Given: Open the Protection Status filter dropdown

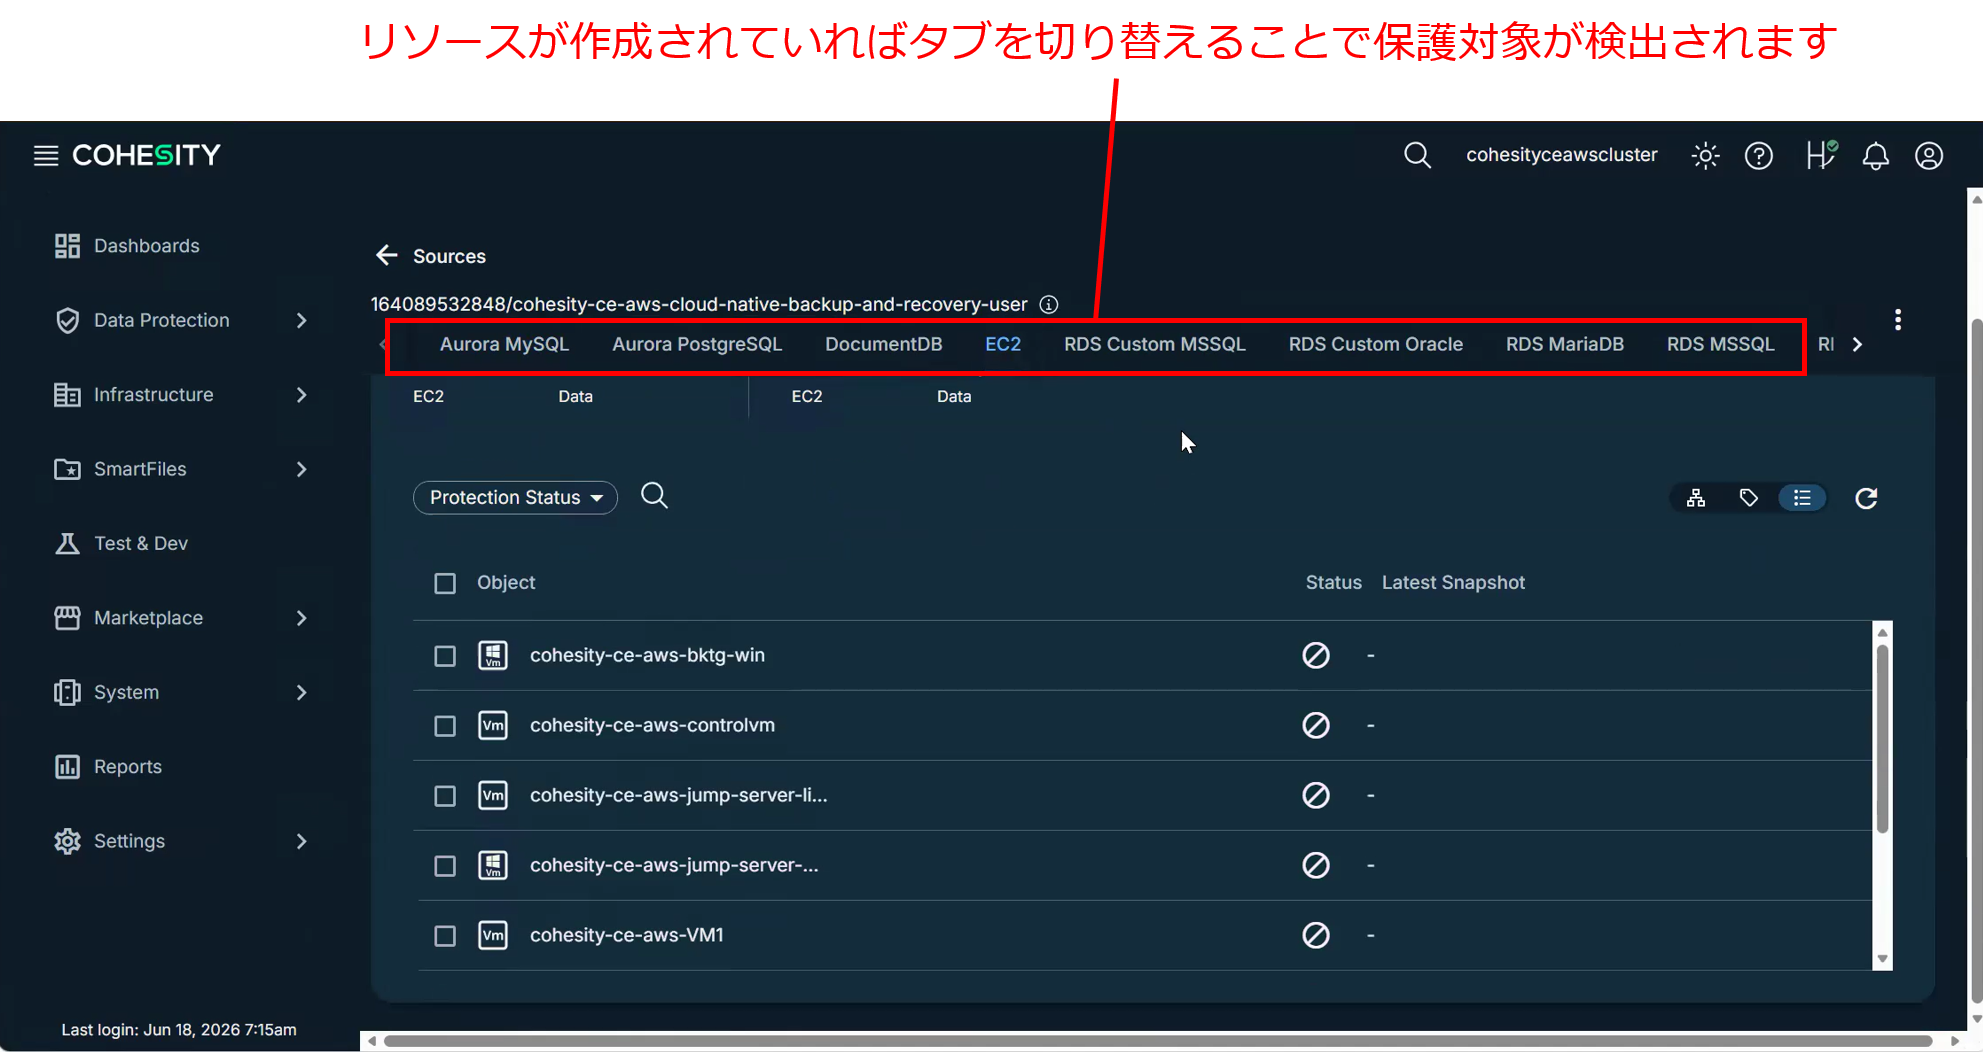Looking at the screenshot, I should 515,497.
